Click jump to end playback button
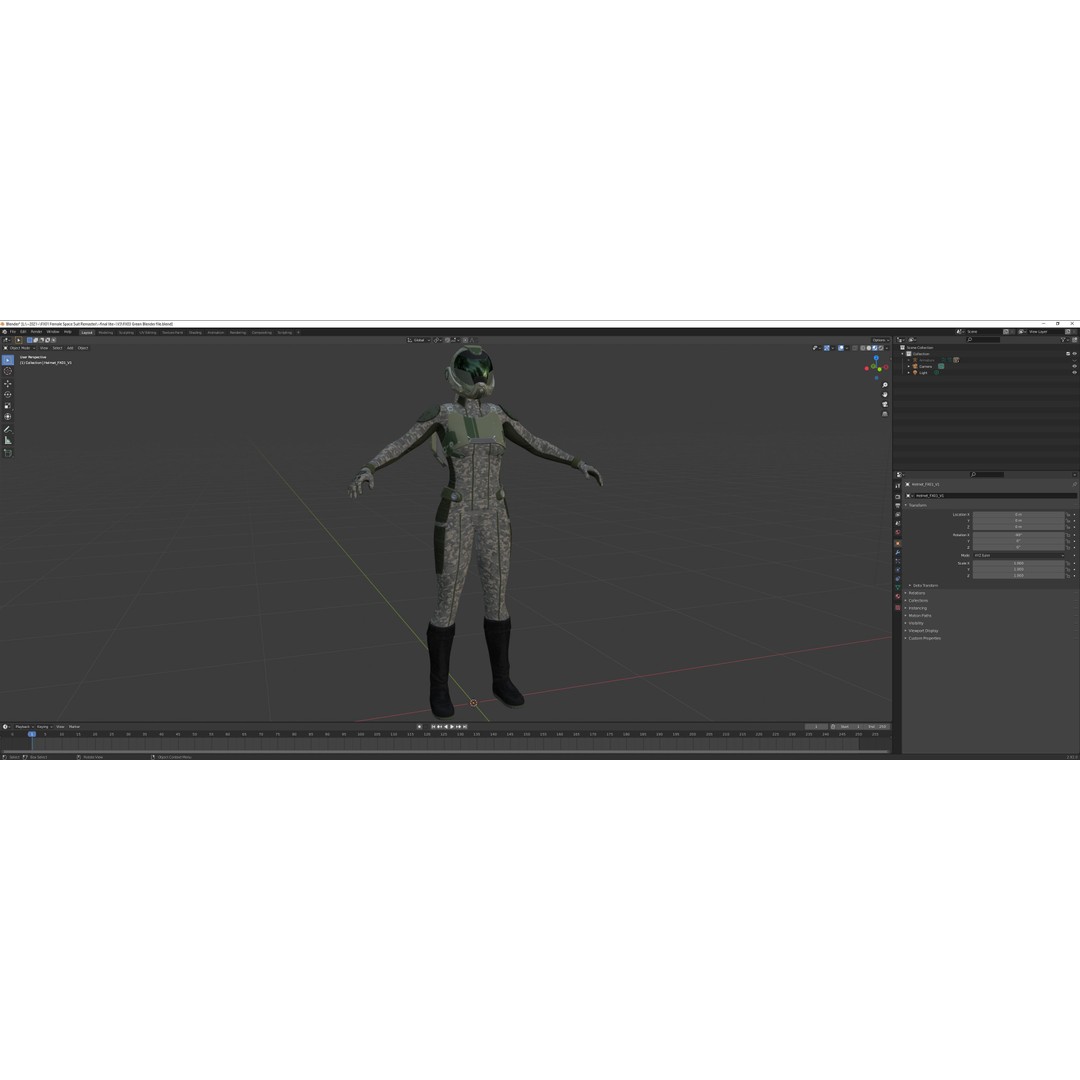Image resolution: width=1080 pixels, height=1080 pixels. point(465,727)
